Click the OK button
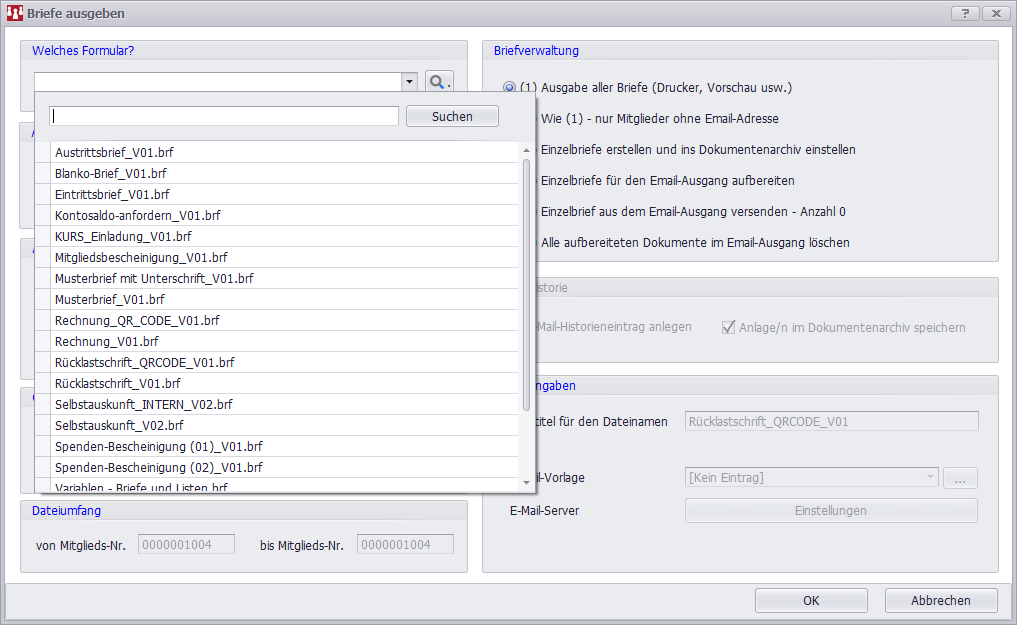 [811, 600]
